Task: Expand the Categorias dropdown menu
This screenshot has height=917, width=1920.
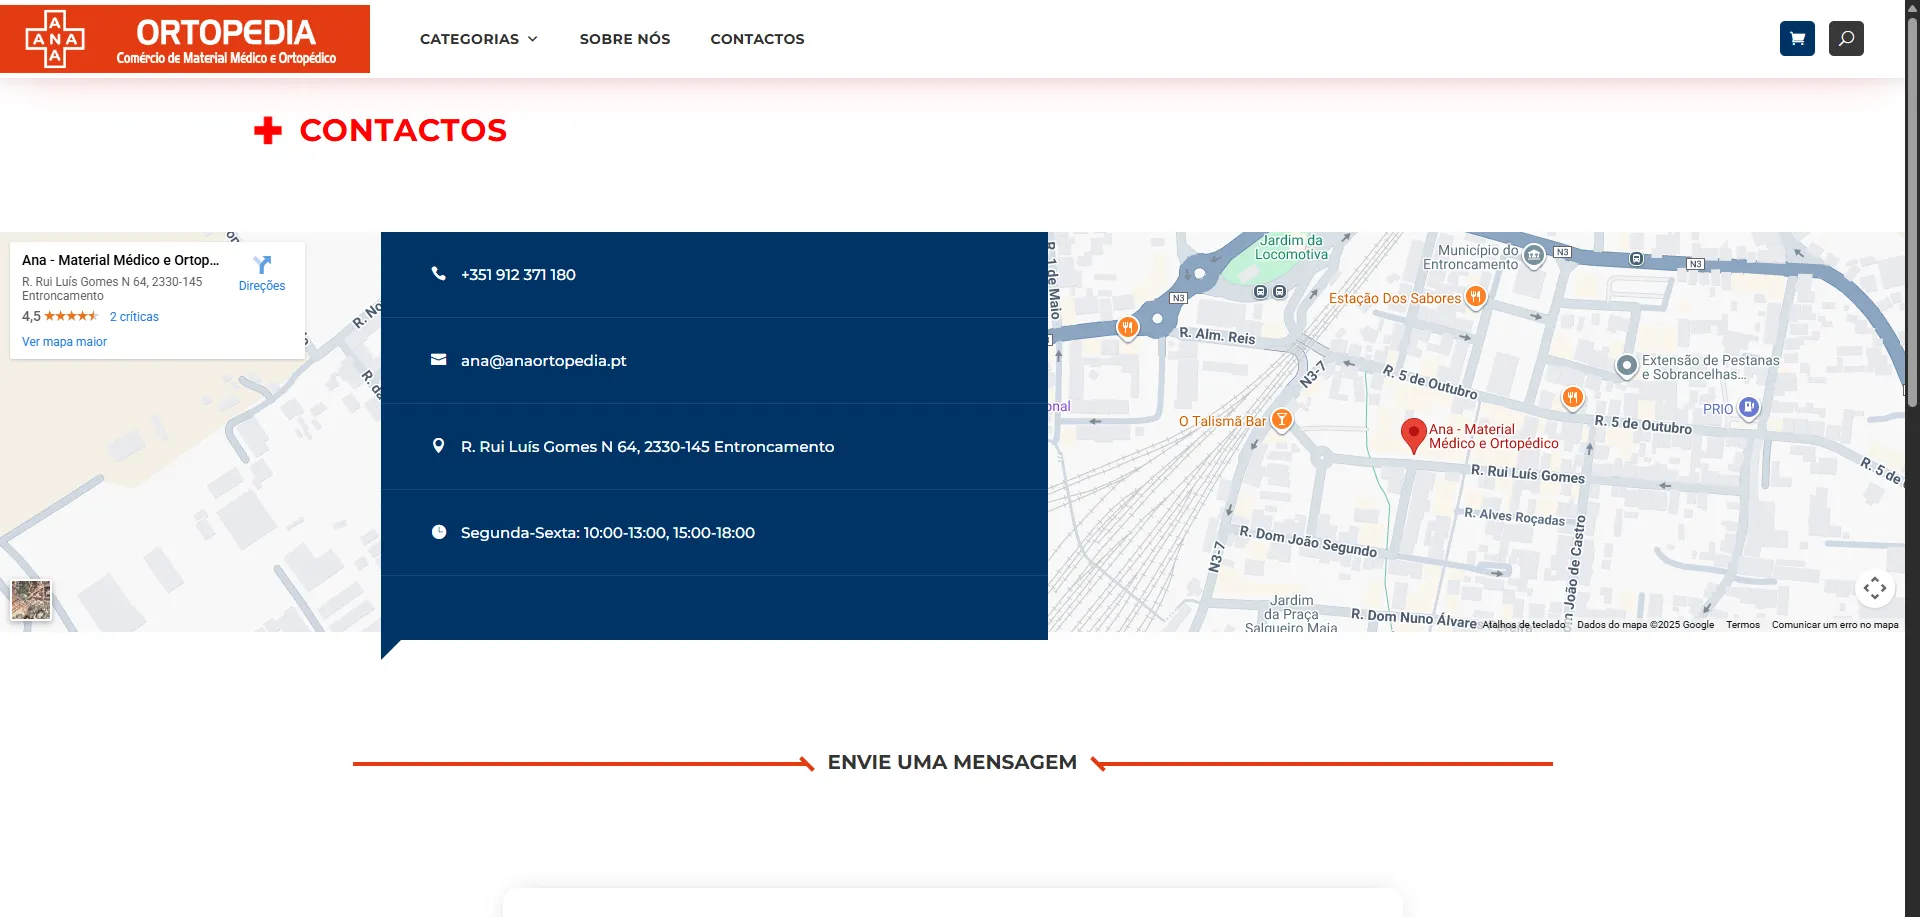Action: (478, 39)
